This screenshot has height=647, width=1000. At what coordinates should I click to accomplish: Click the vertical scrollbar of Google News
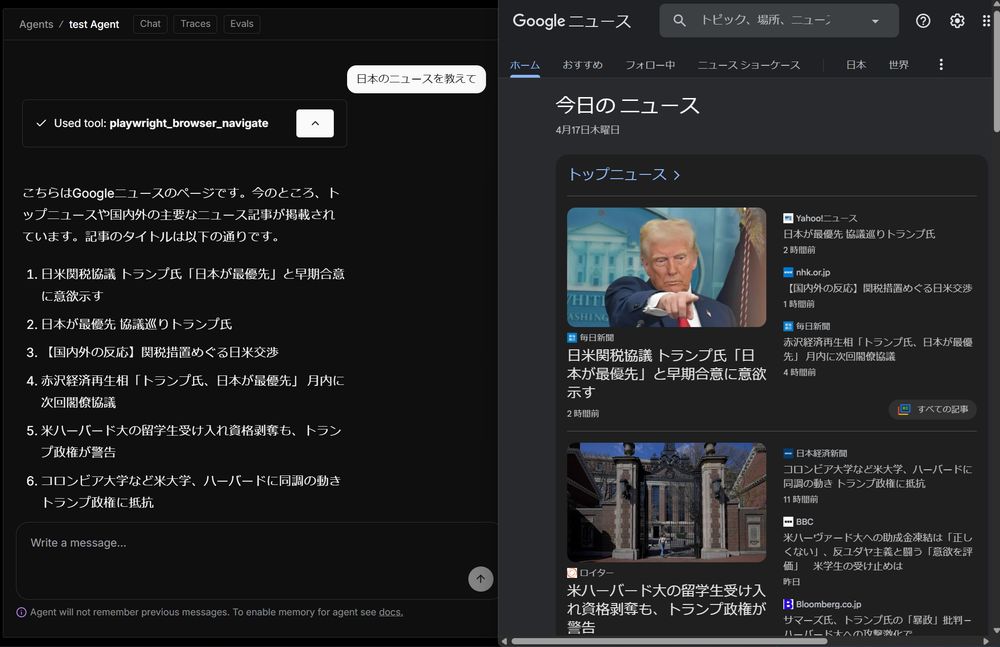pos(996,70)
